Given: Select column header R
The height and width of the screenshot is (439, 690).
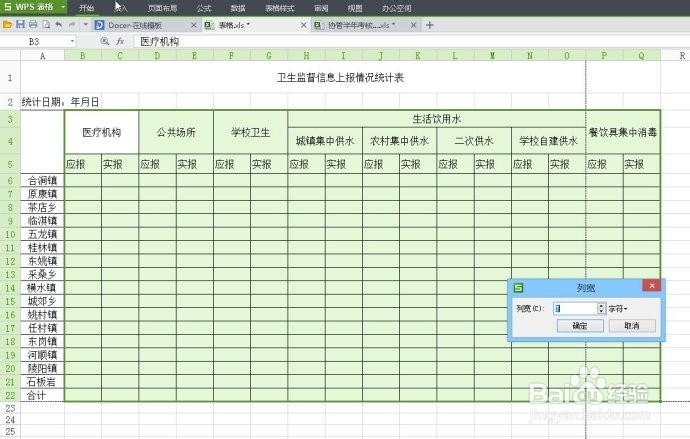Looking at the screenshot, I should (675, 55).
